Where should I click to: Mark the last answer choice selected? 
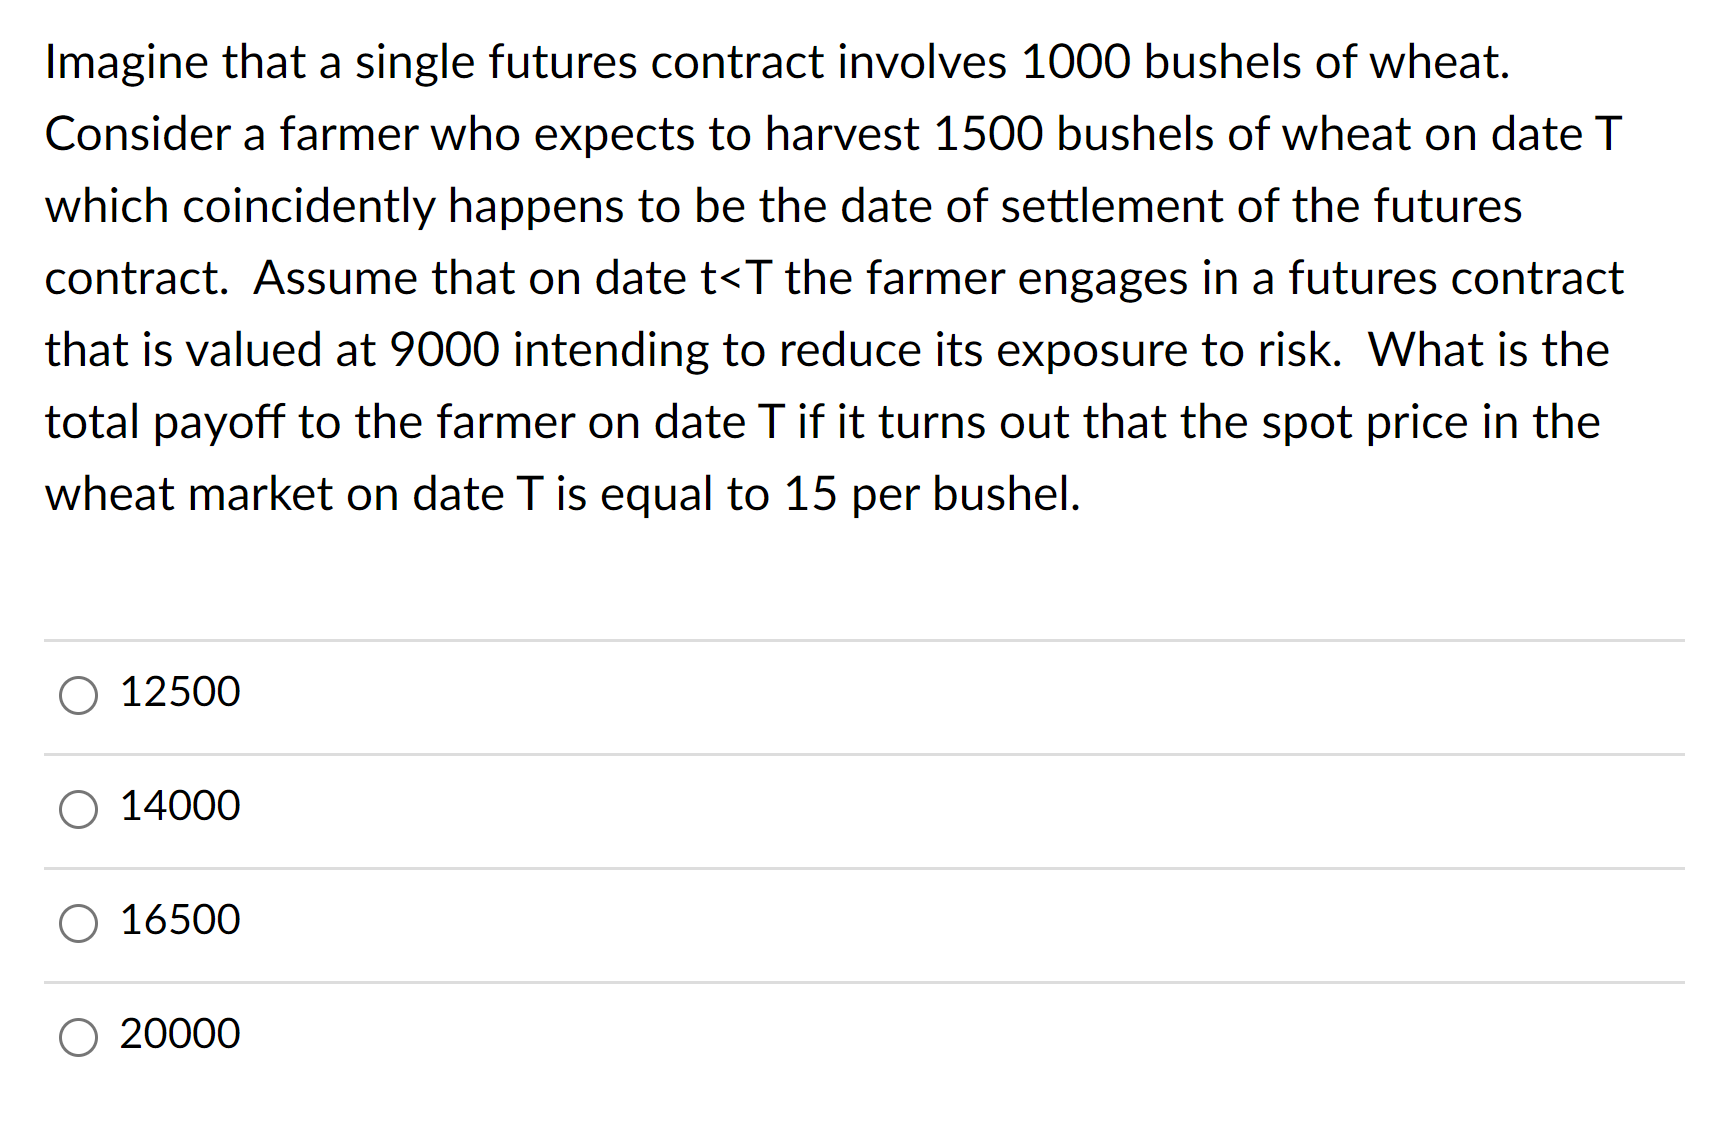[79, 1038]
